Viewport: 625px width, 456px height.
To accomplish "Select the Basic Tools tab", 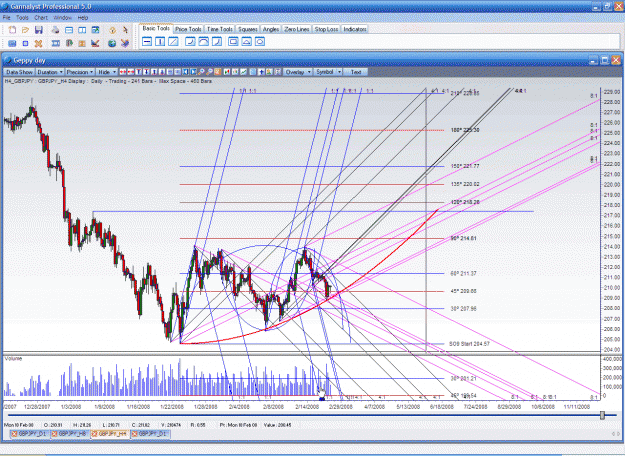I will tap(156, 28).
